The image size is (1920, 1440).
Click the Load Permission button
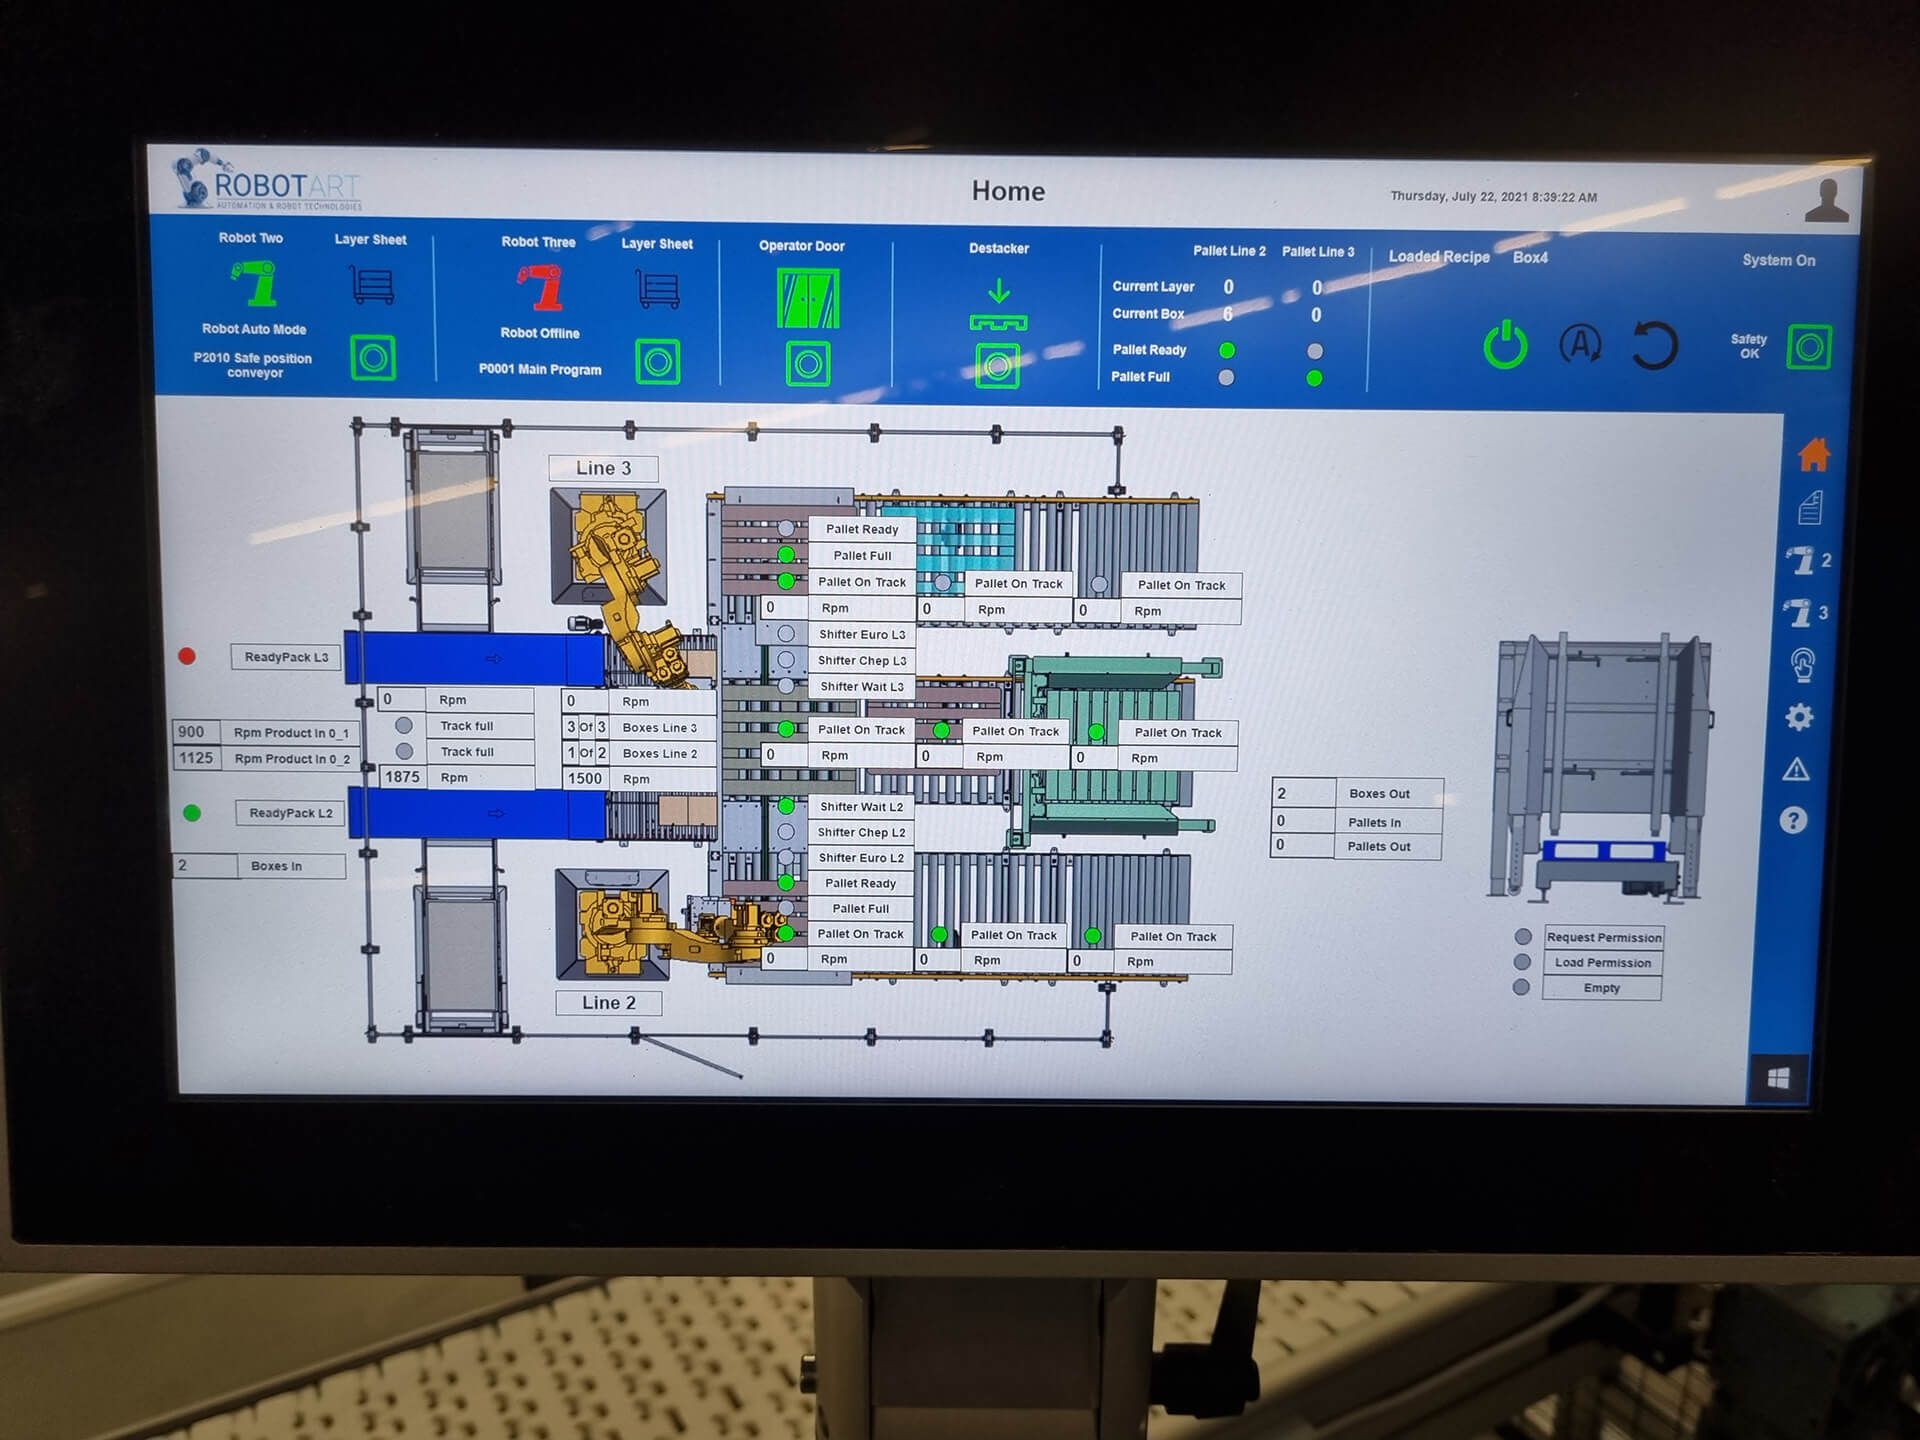(1602, 962)
